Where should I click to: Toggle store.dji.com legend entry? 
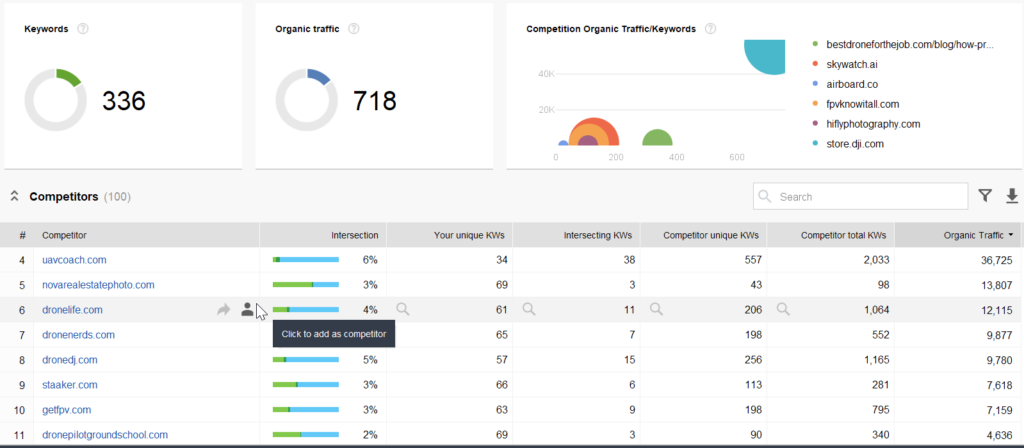point(846,144)
